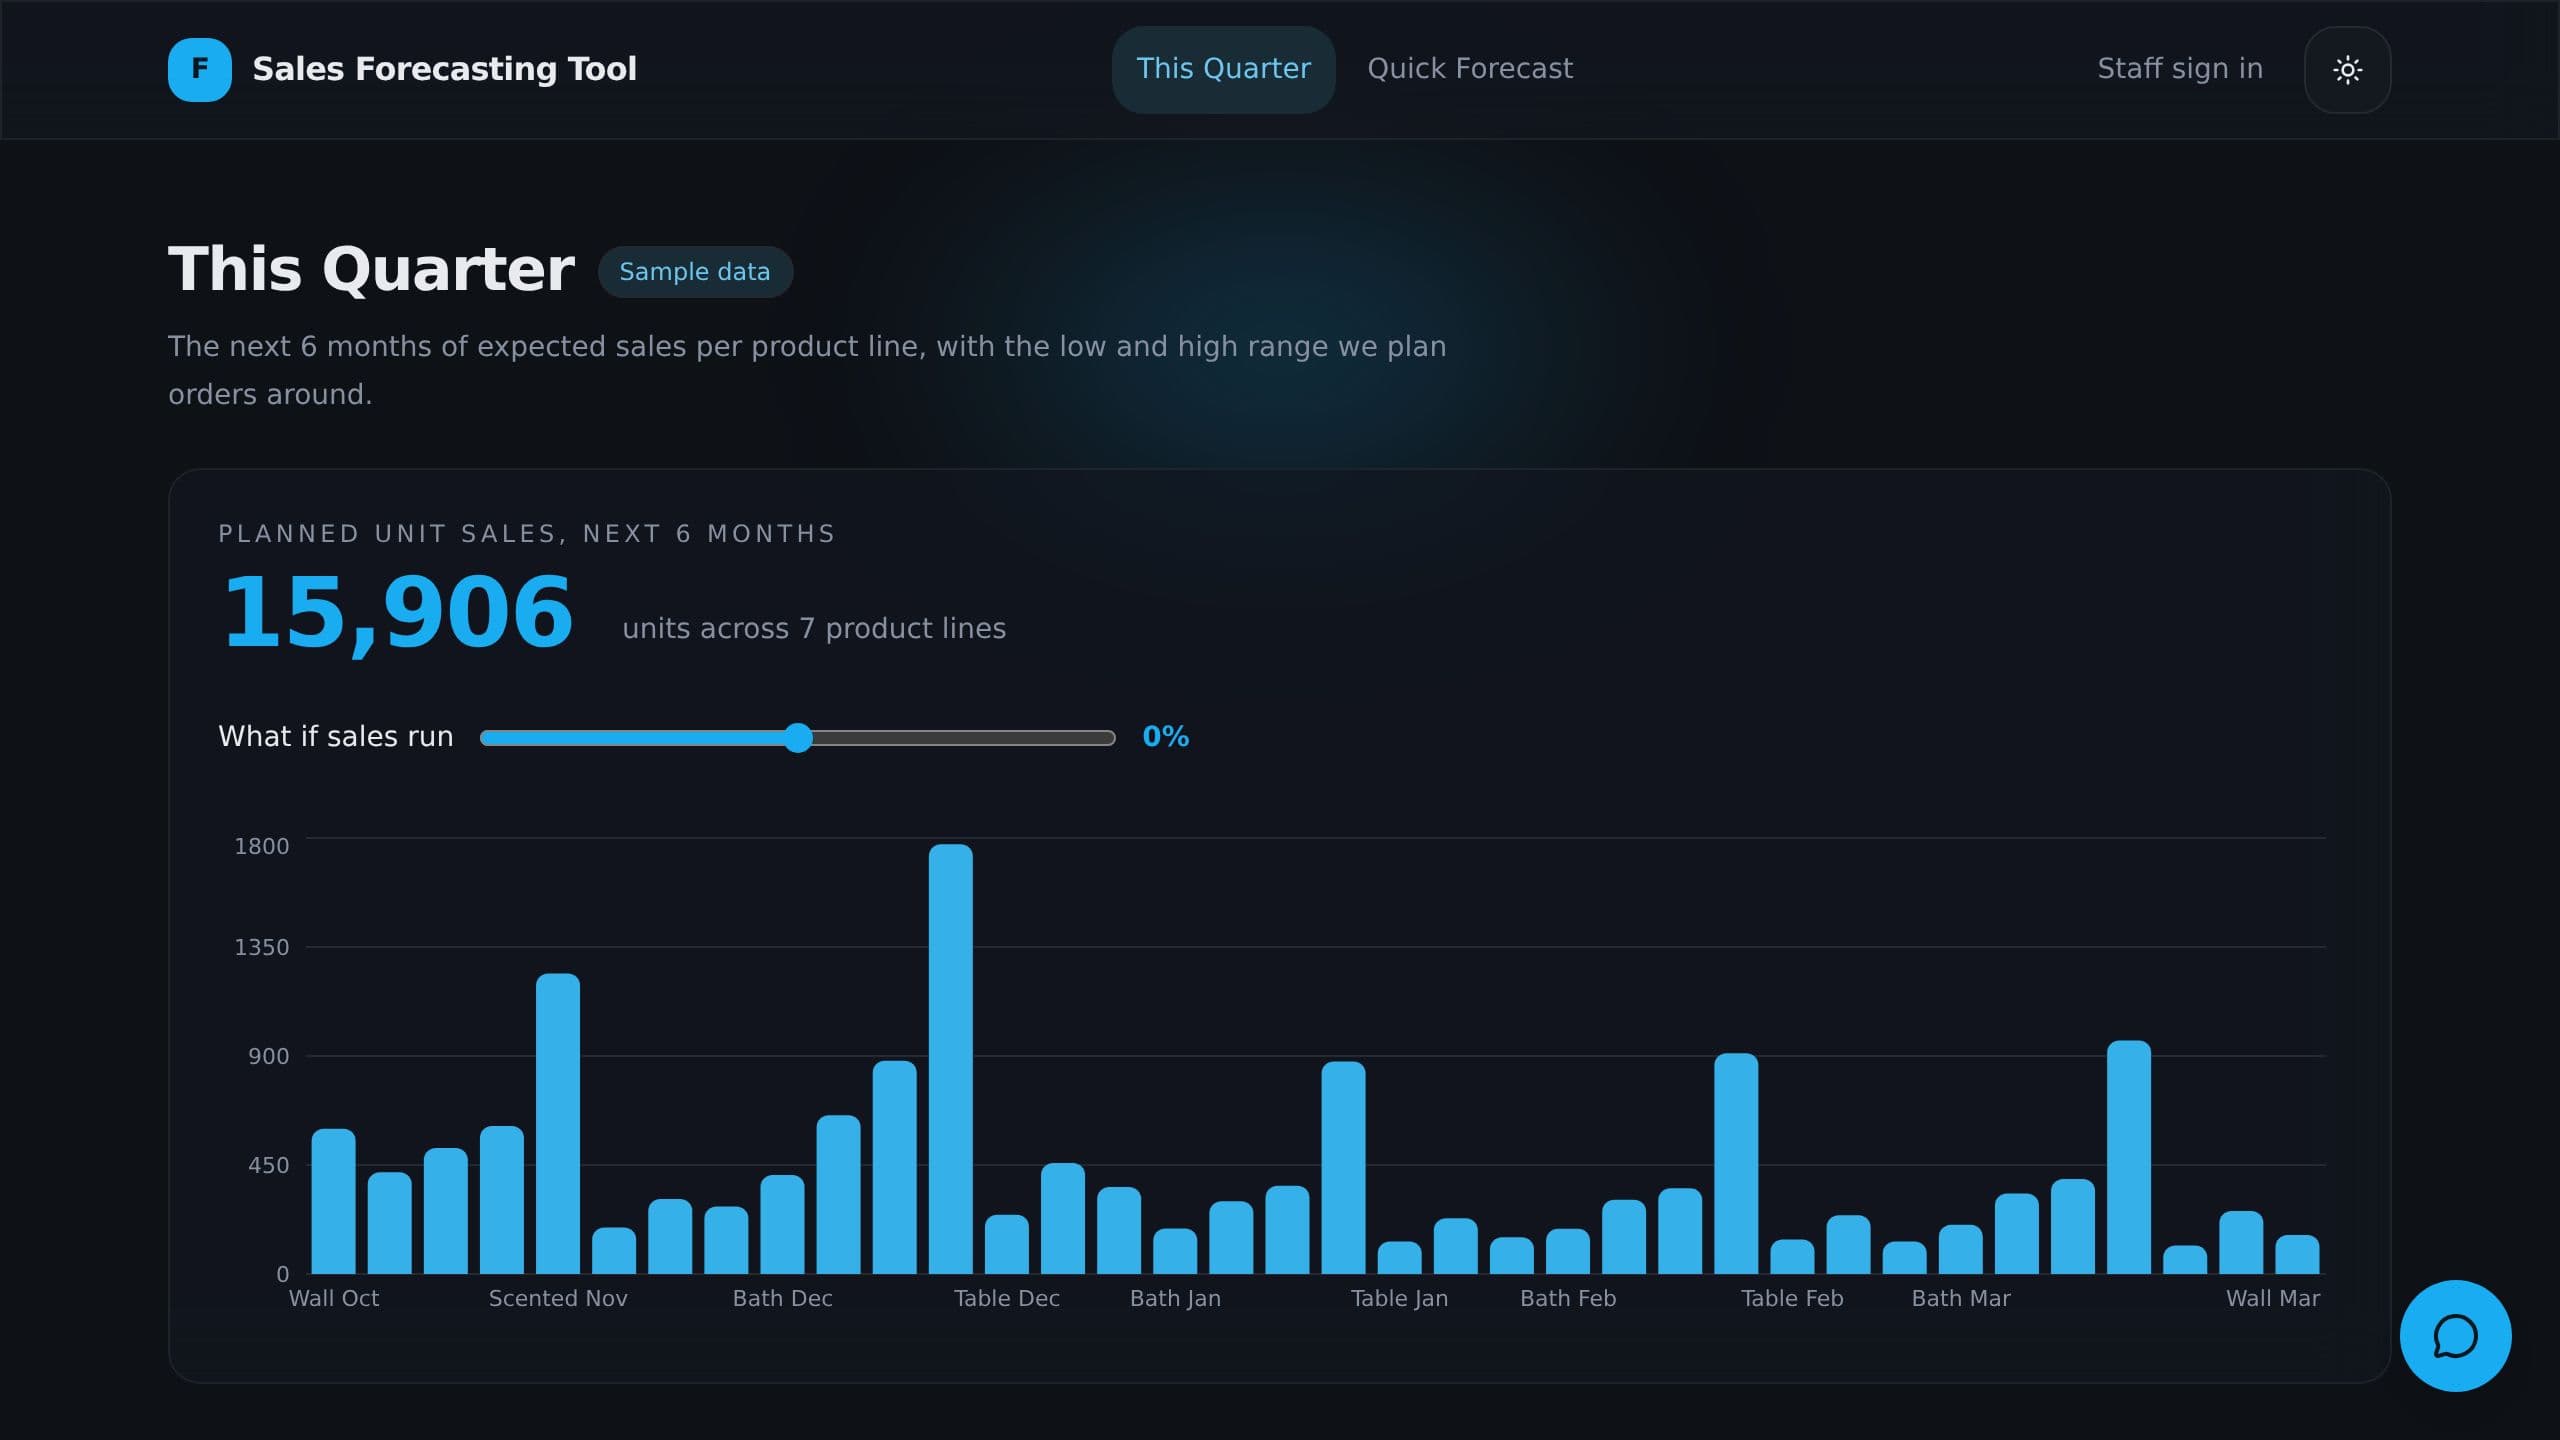Open the chat bubble widget

click(2455, 1335)
